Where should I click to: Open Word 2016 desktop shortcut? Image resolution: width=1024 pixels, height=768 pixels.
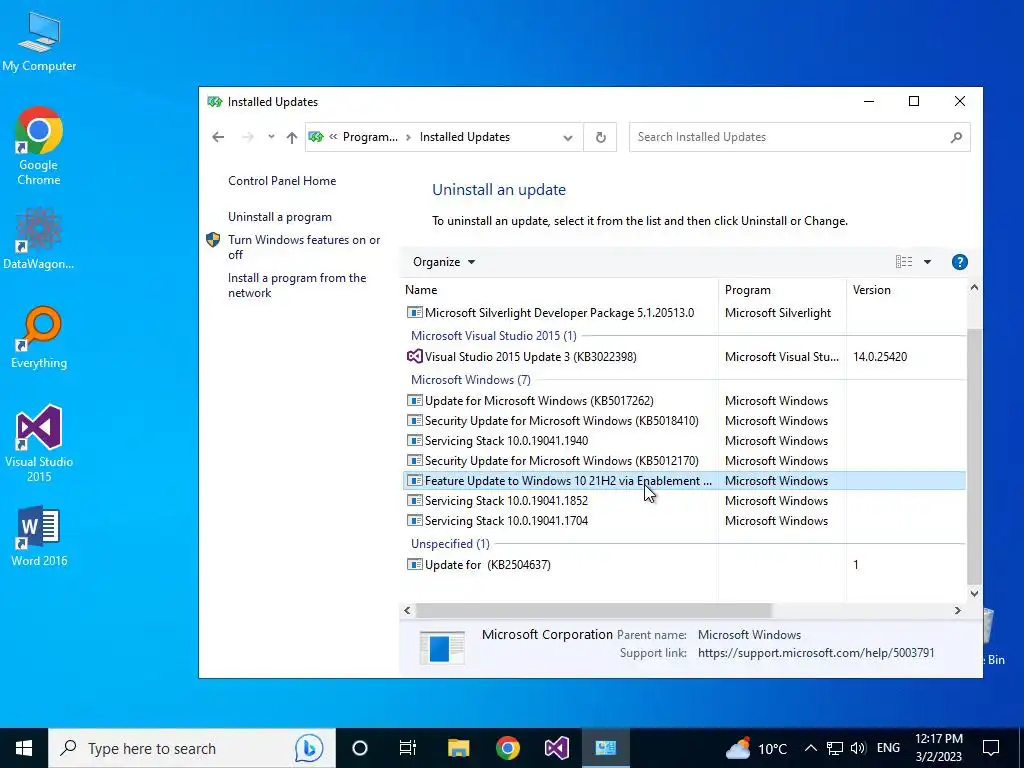pos(39,536)
